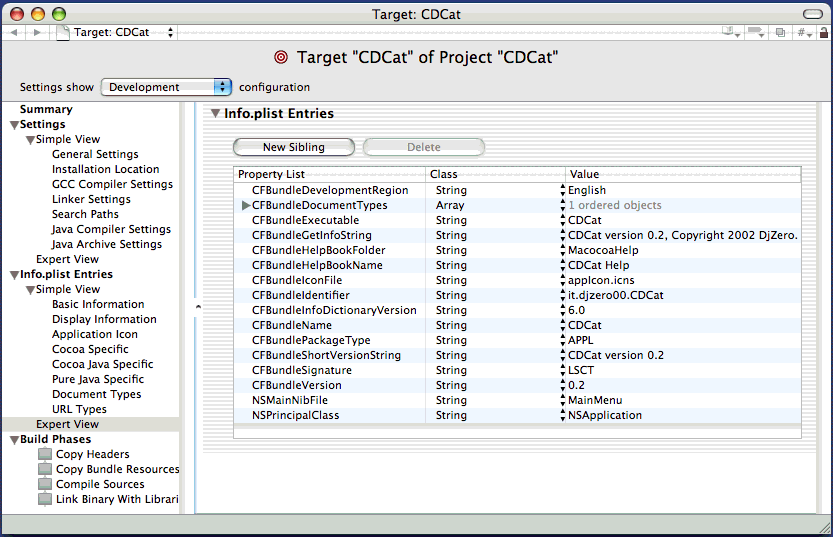Collapse the Build Phases group in sidebar
Screen dimensions: 833x537
13,440
